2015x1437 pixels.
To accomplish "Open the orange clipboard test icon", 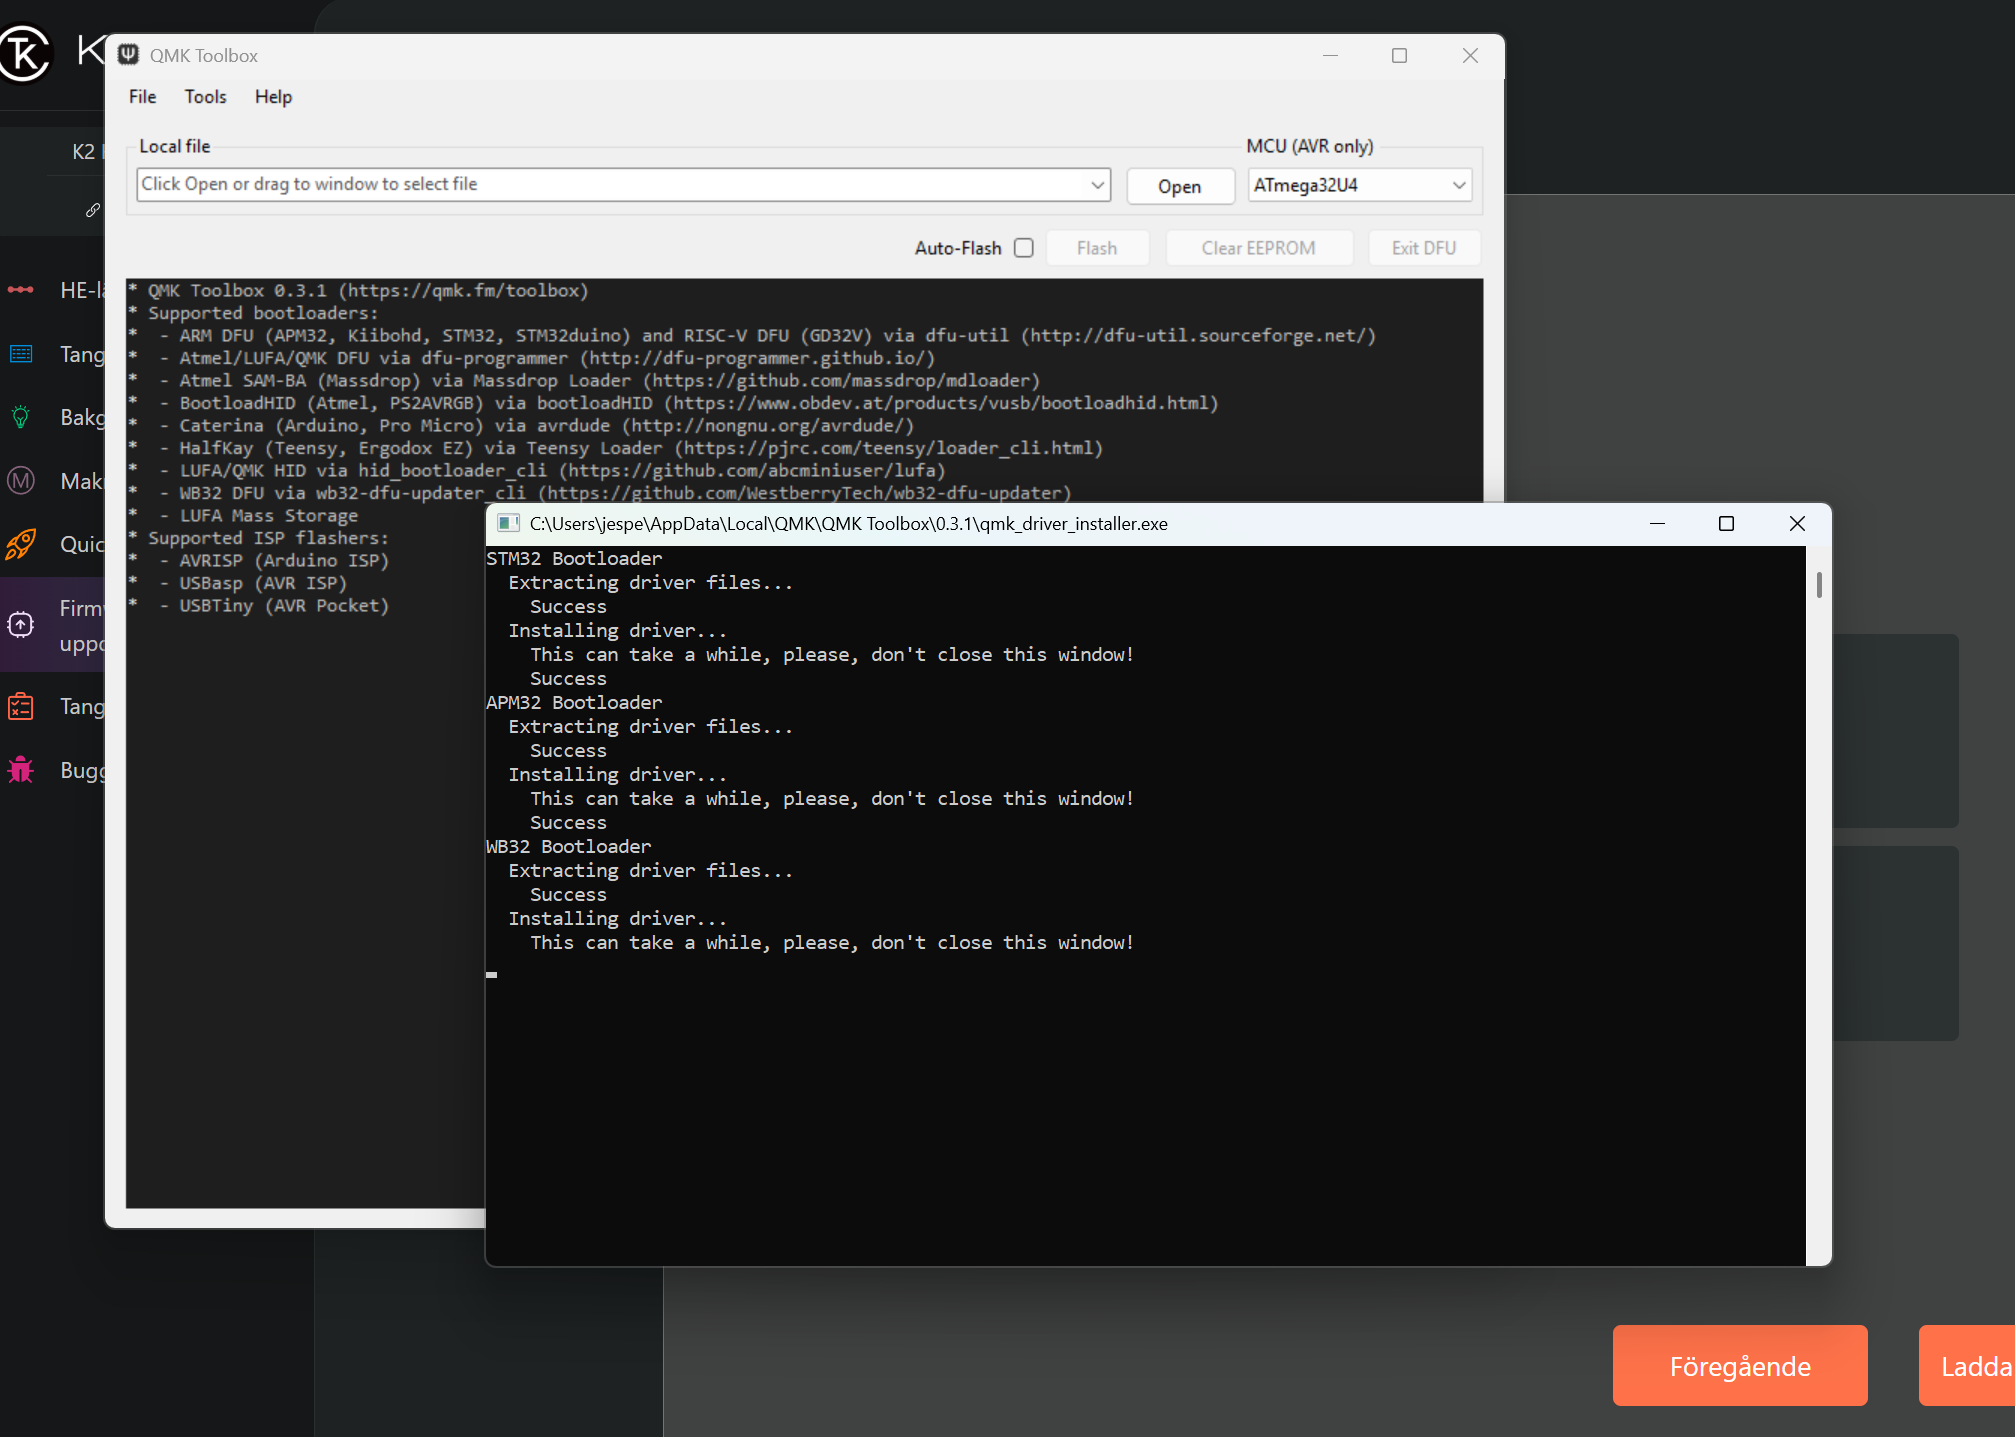I will pyautogui.click(x=21, y=707).
